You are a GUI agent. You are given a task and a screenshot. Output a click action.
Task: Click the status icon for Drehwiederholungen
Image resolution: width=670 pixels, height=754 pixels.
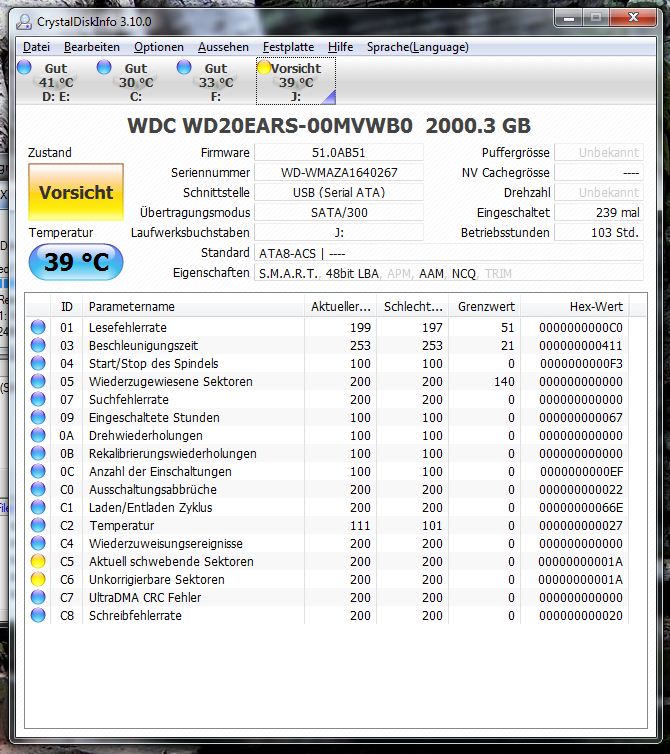[38, 435]
